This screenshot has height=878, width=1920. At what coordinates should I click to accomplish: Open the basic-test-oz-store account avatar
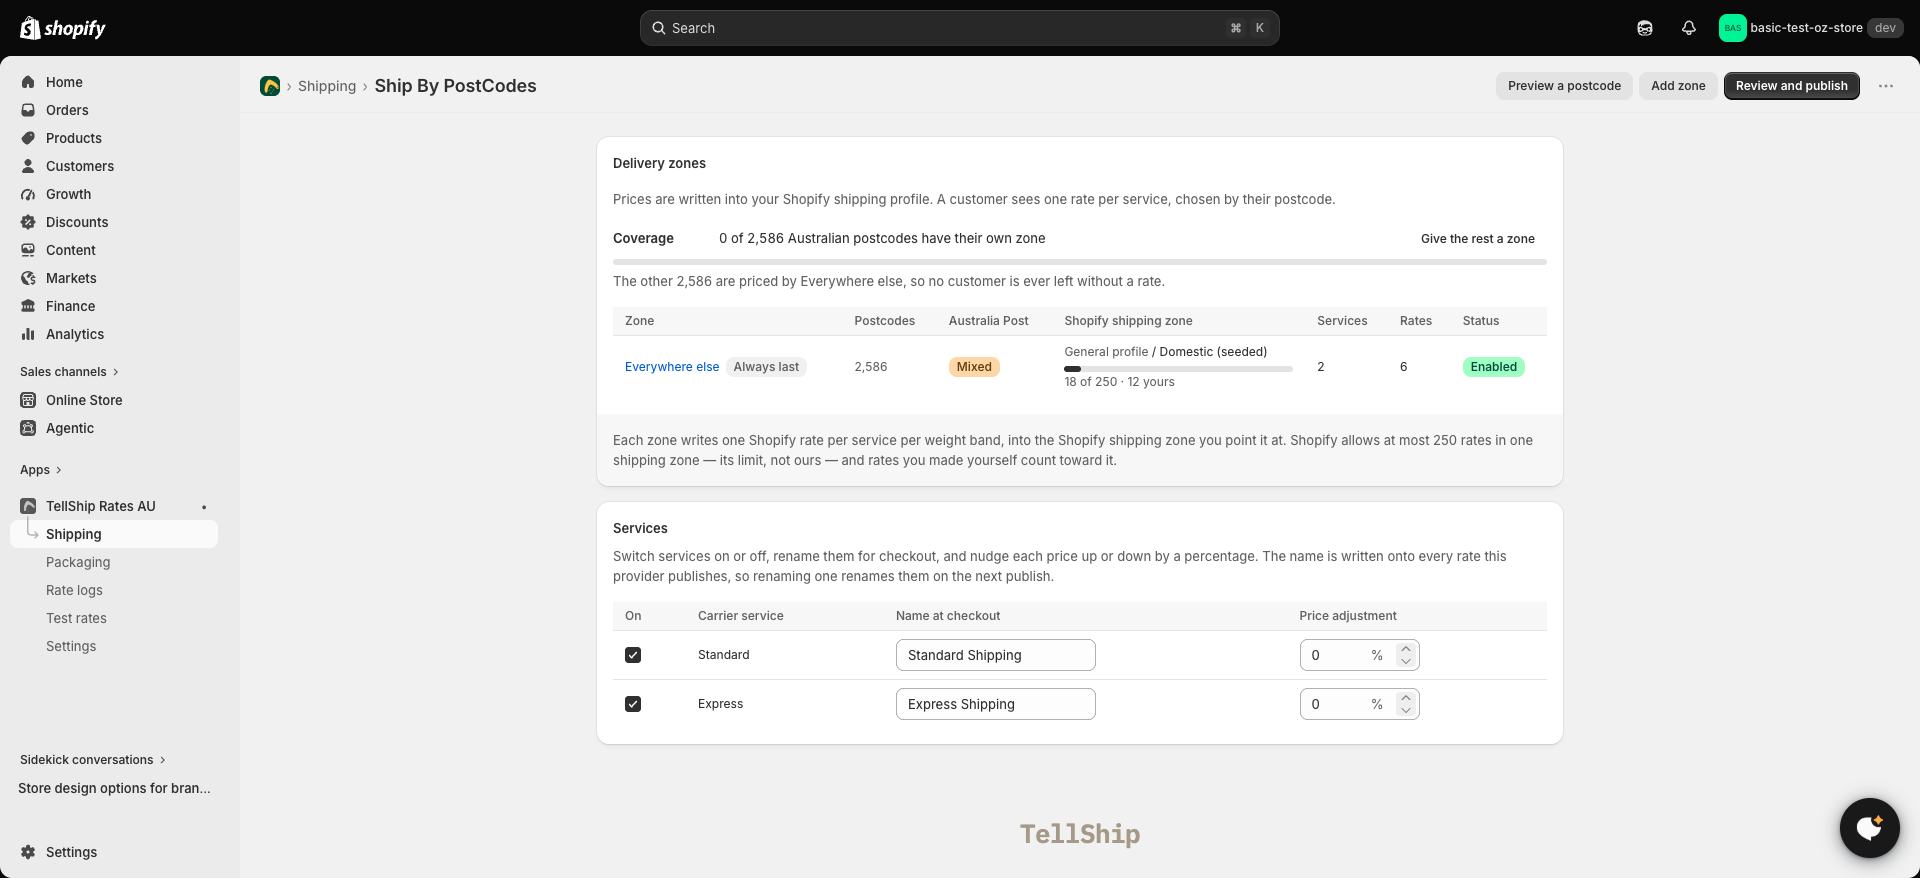[x=1732, y=28]
